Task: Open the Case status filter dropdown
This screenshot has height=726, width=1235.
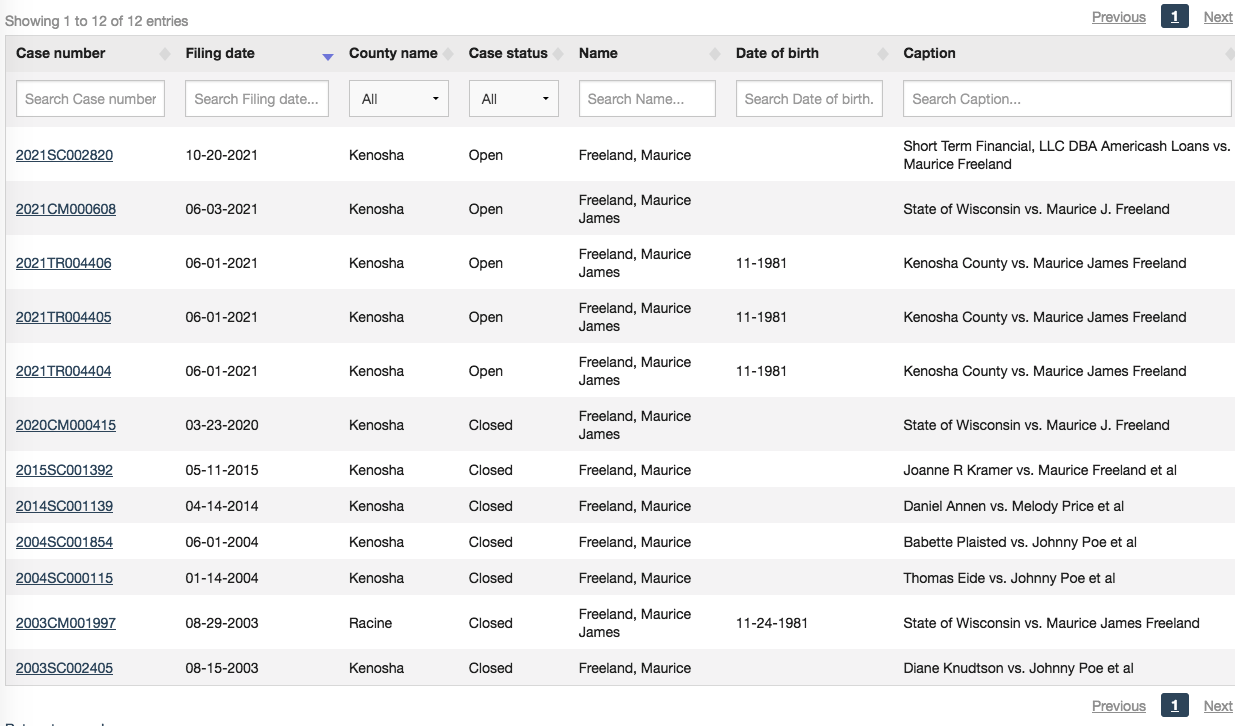Action: (x=514, y=99)
